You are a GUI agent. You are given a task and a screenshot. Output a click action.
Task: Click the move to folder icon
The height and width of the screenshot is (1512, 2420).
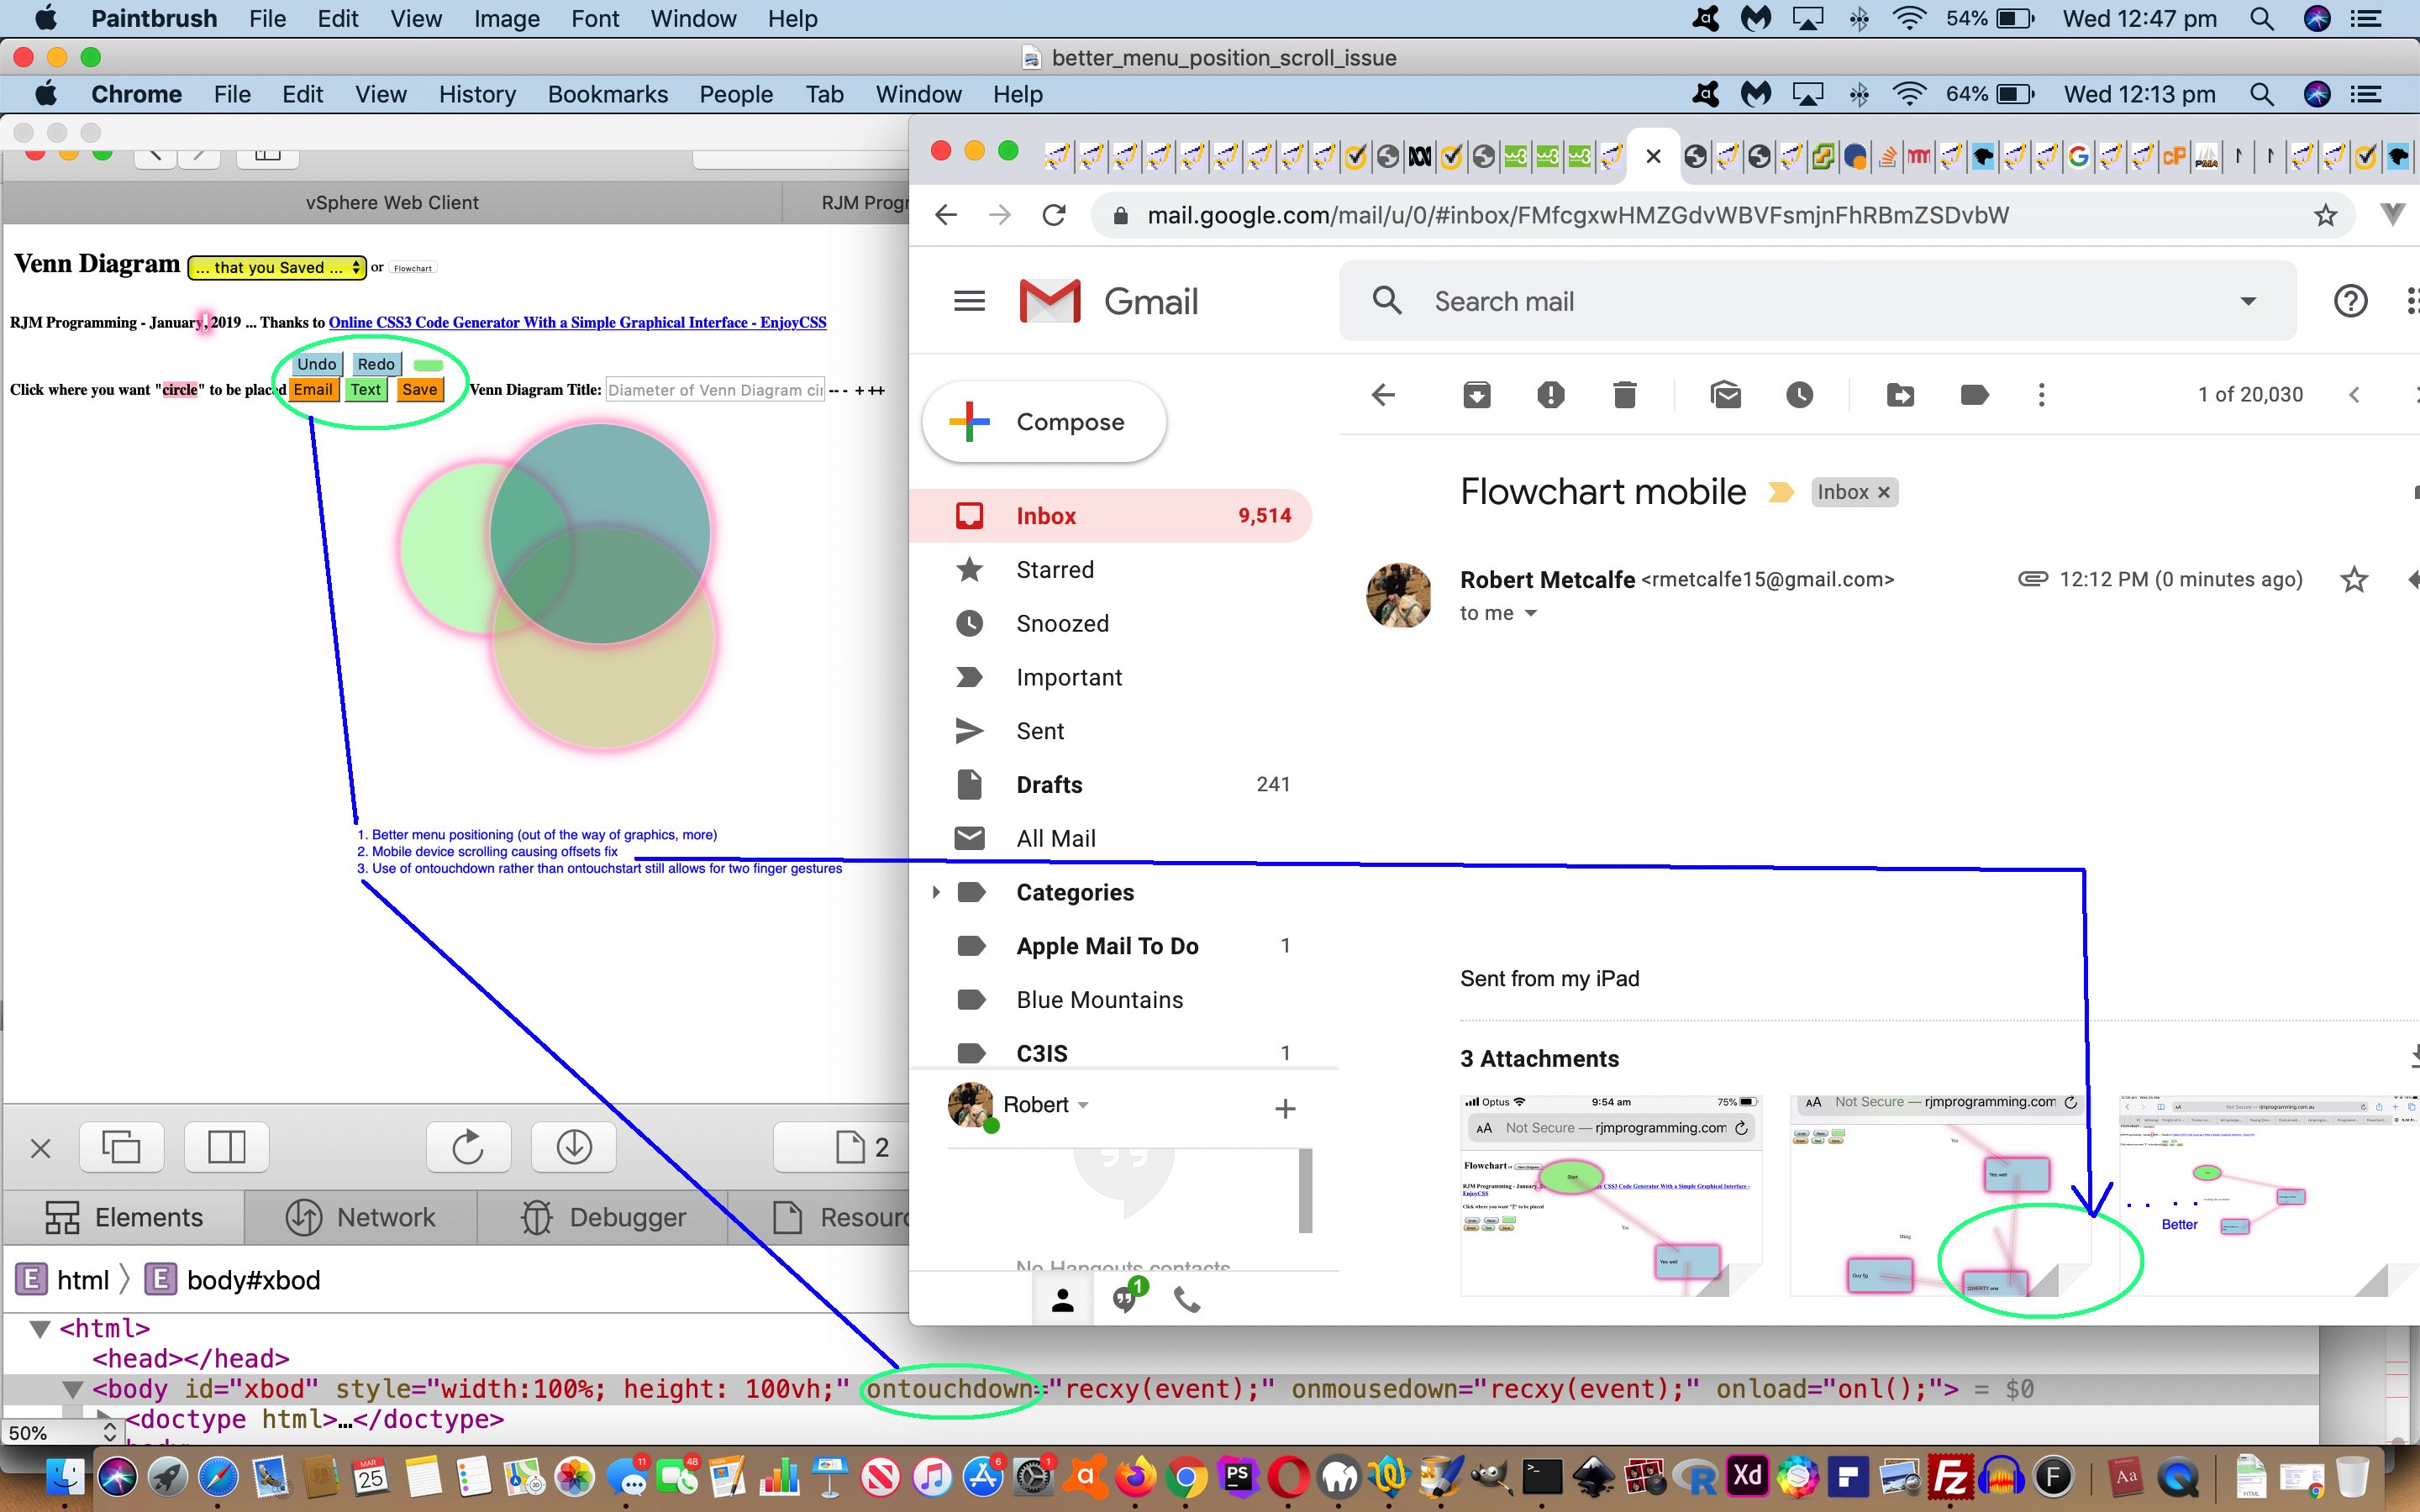(x=1900, y=395)
